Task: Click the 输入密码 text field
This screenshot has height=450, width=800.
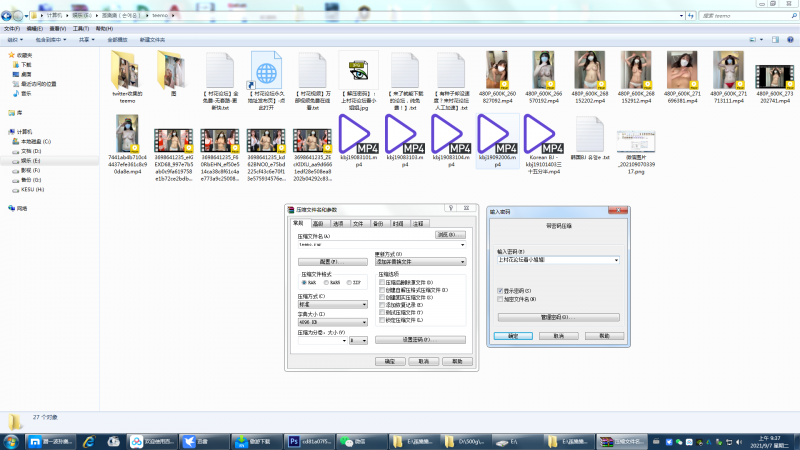Action: pos(555,260)
